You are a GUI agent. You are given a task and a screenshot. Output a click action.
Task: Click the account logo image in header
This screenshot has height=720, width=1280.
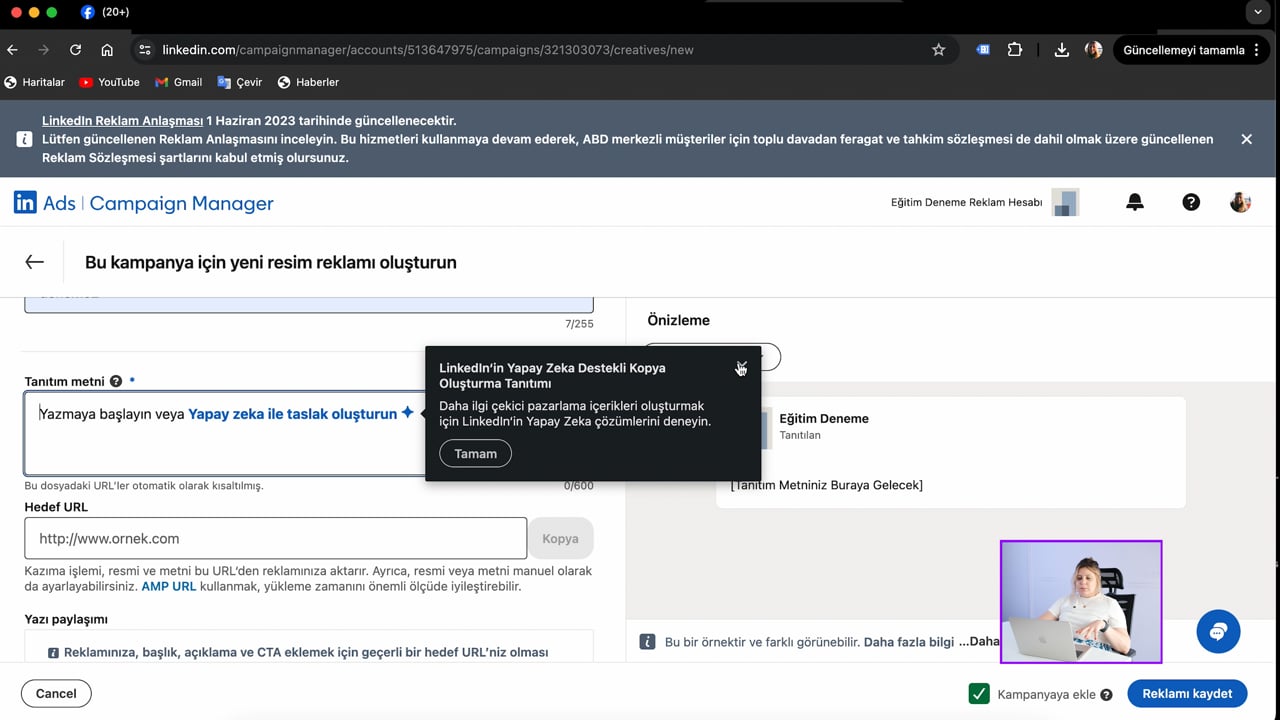(x=1065, y=202)
